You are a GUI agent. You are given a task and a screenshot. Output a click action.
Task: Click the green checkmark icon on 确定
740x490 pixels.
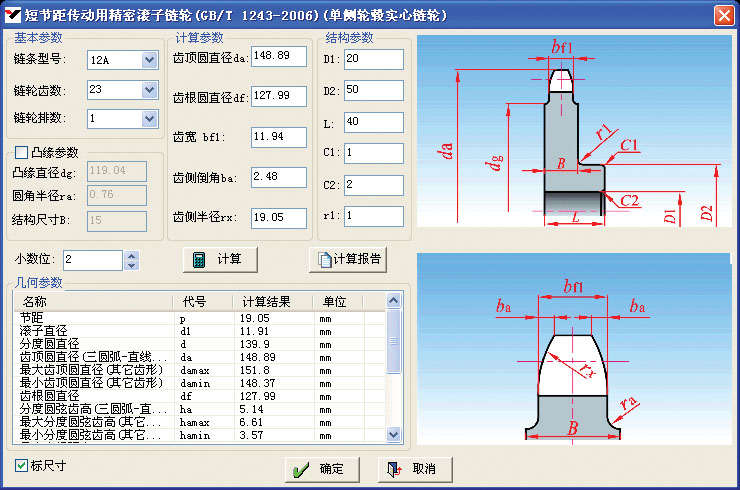(x=298, y=469)
